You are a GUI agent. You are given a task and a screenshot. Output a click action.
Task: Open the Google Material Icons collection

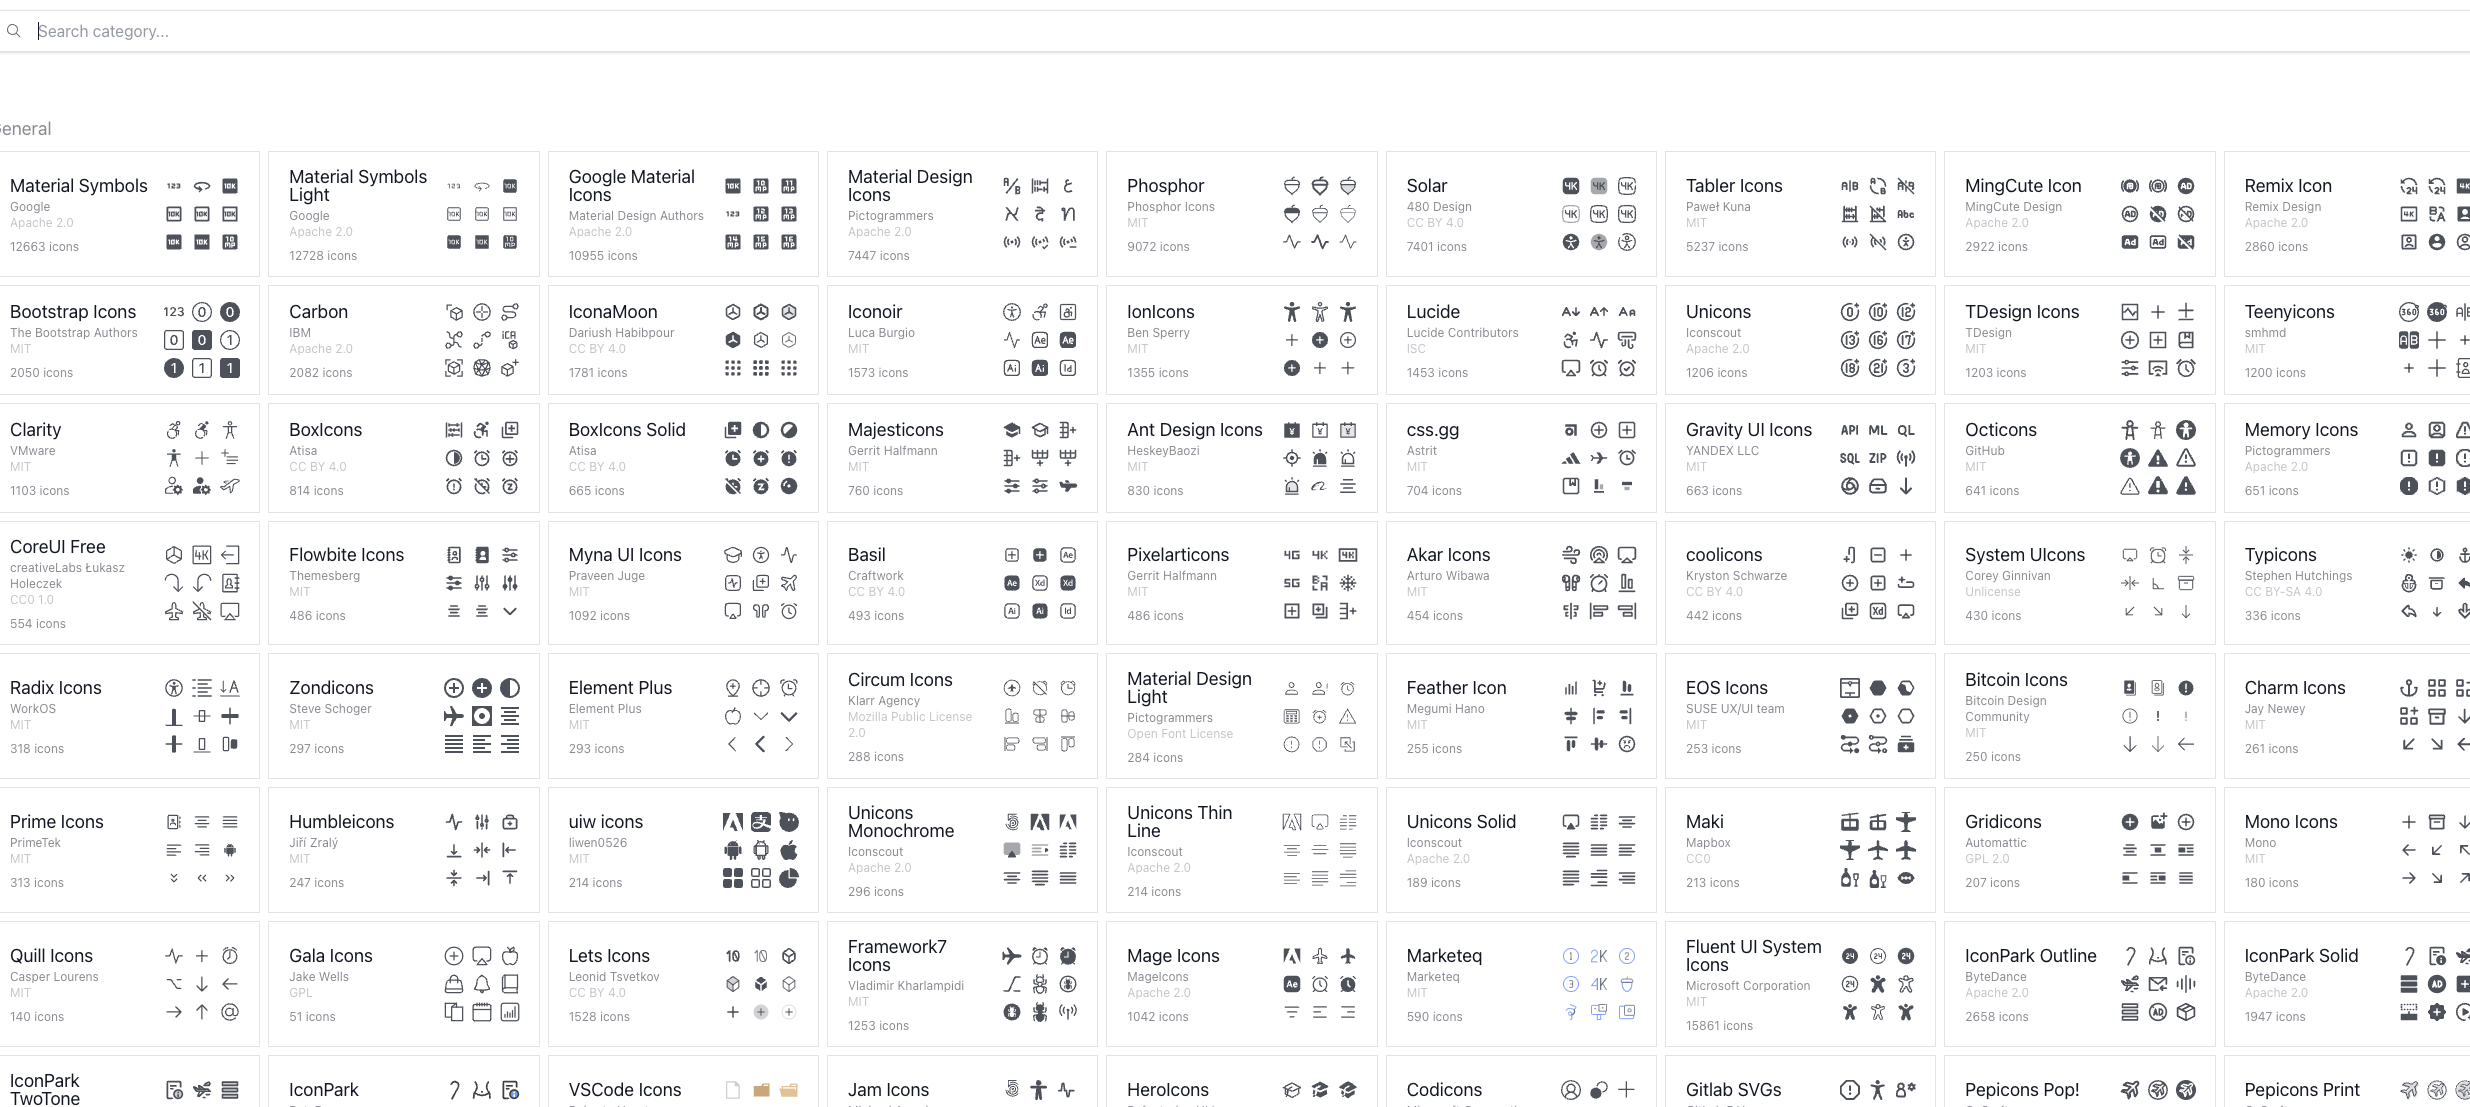coord(683,214)
